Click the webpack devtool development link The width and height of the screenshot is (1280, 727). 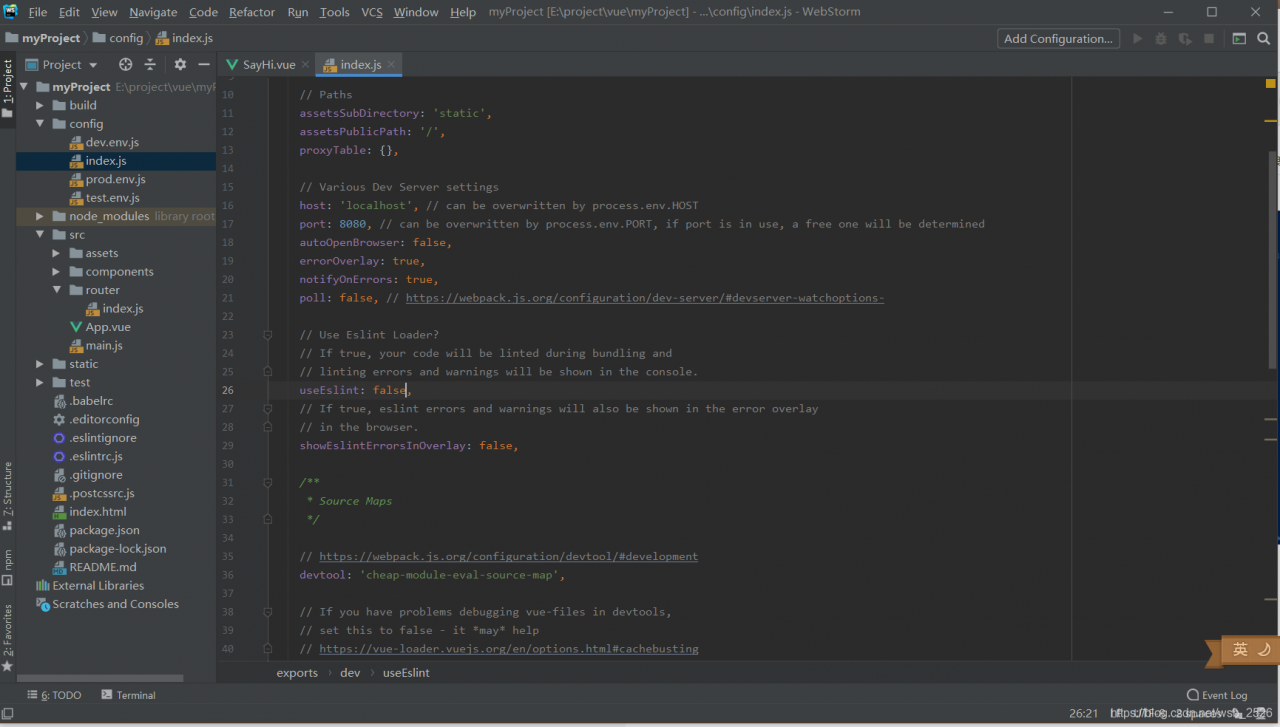(x=508, y=556)
